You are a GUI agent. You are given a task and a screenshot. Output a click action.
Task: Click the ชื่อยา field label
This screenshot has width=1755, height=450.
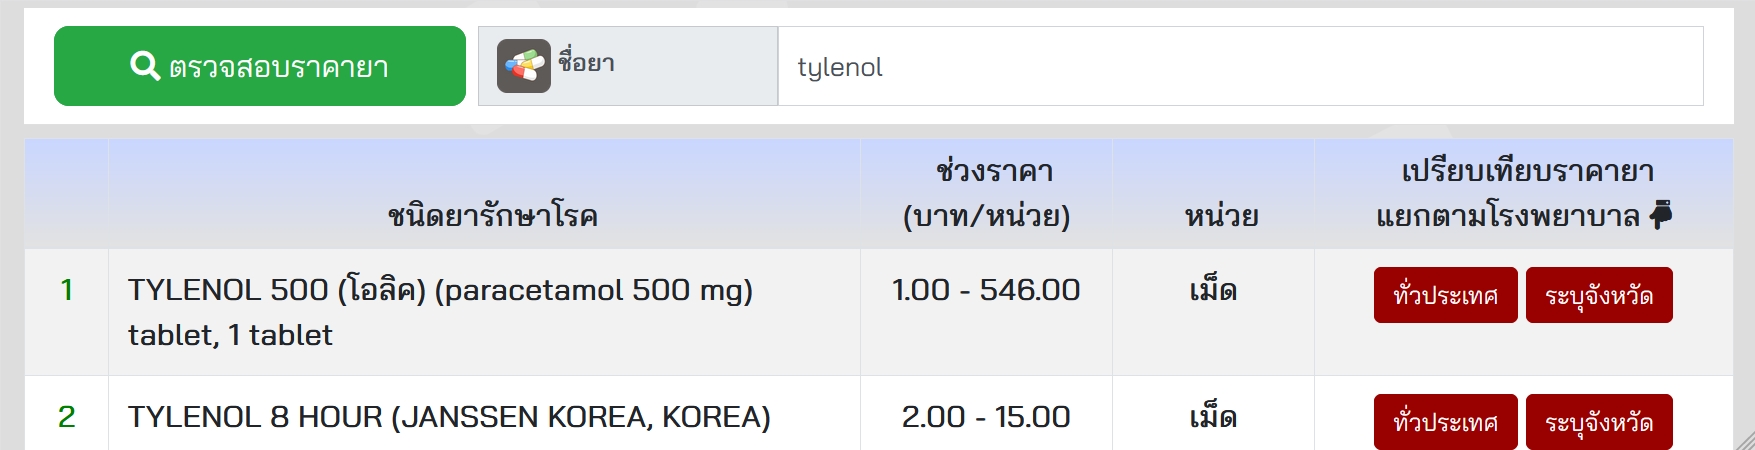tap(586, 62)
